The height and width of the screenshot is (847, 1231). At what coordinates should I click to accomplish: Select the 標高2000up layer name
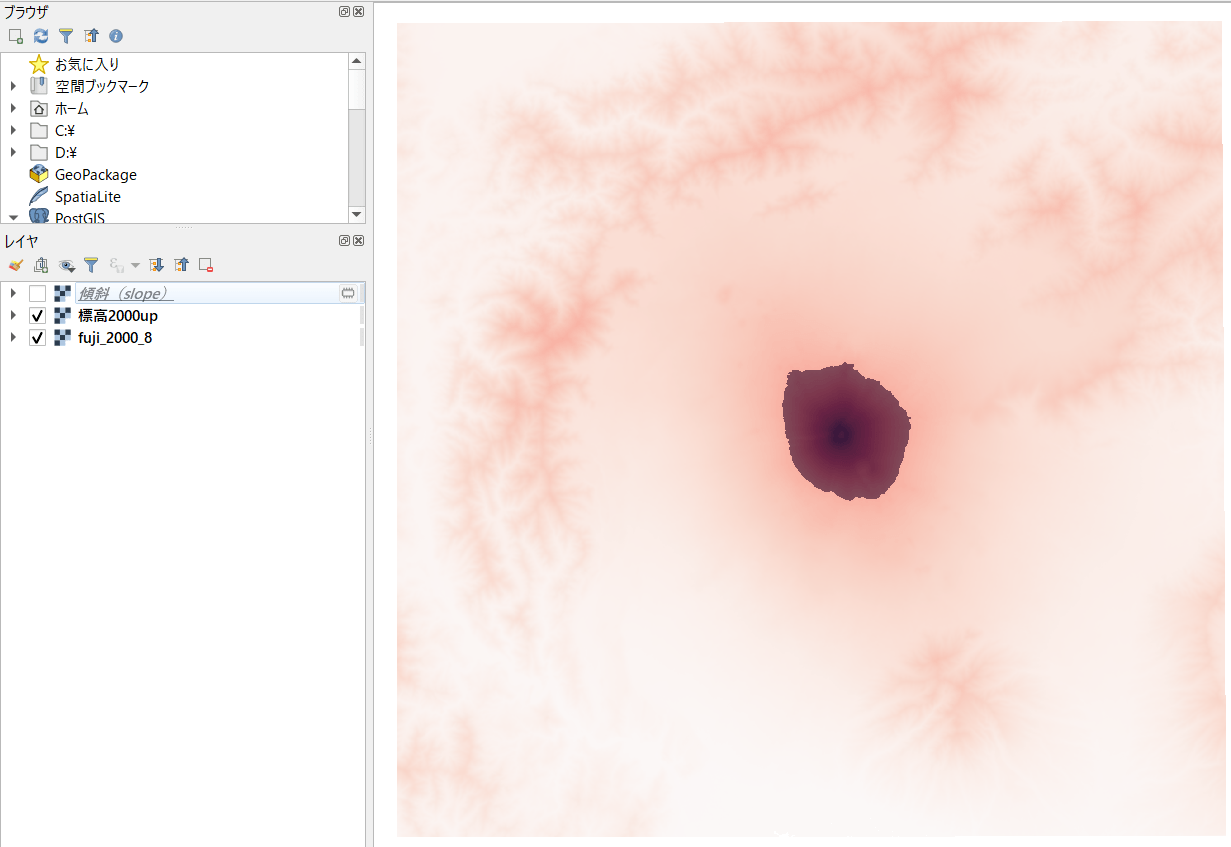tap(118, 315)
